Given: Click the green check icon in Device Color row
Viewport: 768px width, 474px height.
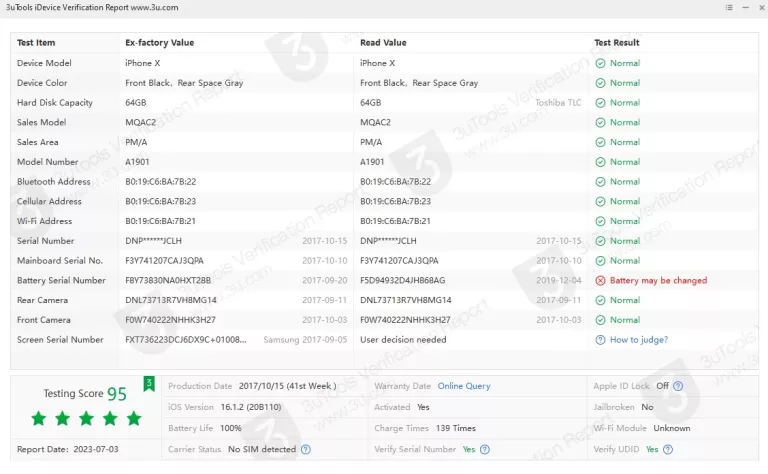Looking at the screenshot, I should point(600,83).
